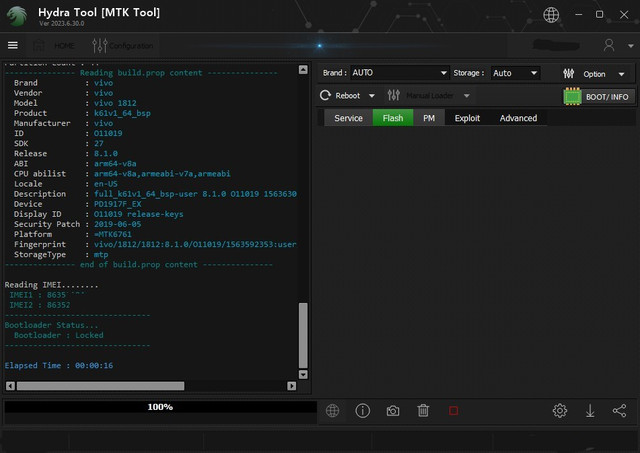Maximize the Hydra Tool window
This screenshot has width=640, height=453.
(x=599, y=14)
